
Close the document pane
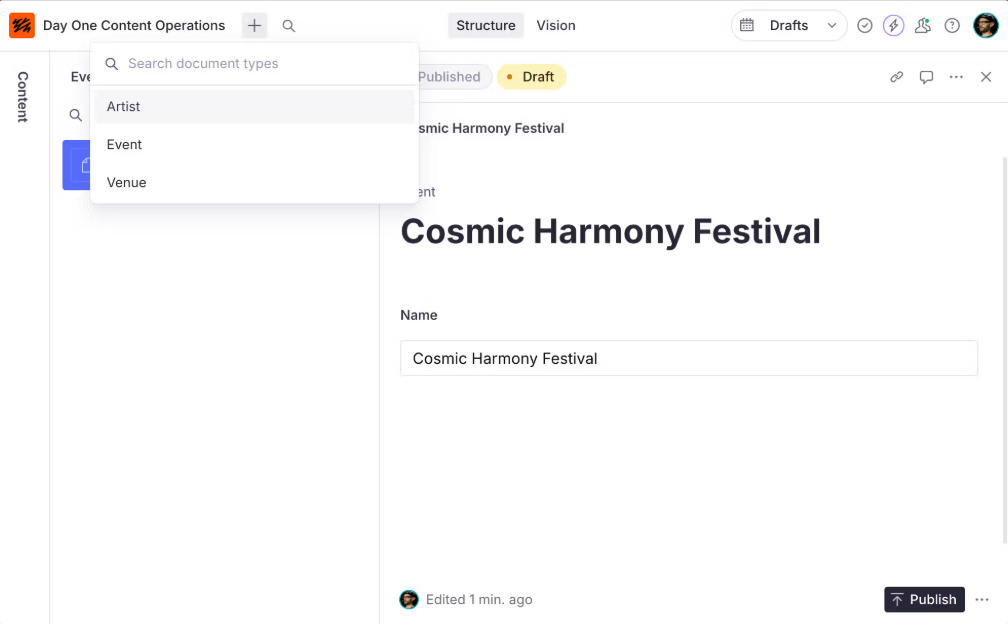[986, 77]
